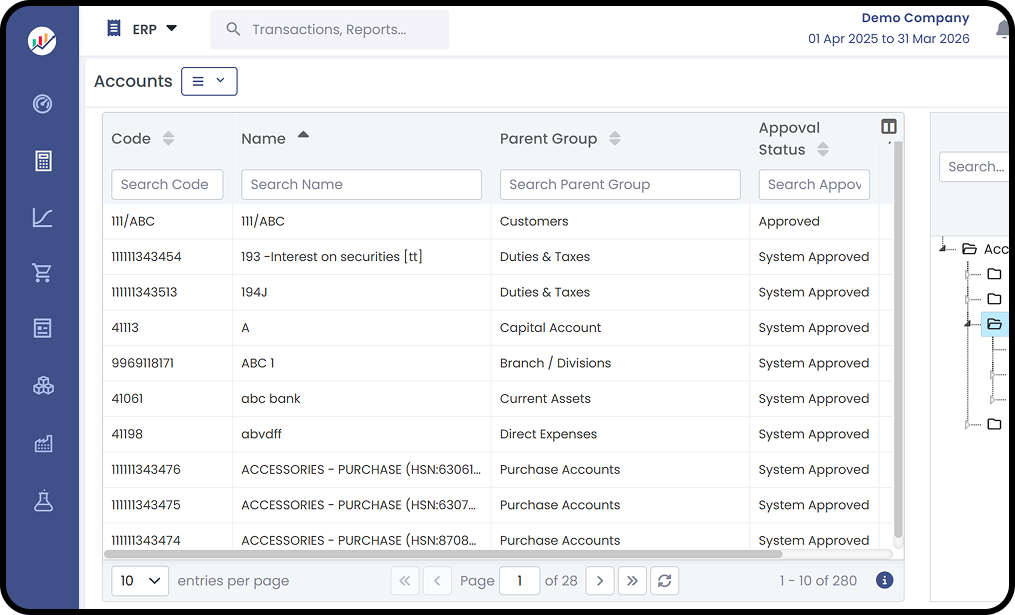Click inside the Search Name field
The height and width of the screenshot is (615, 1015).
pyautogui.click(x=360, y=184)
